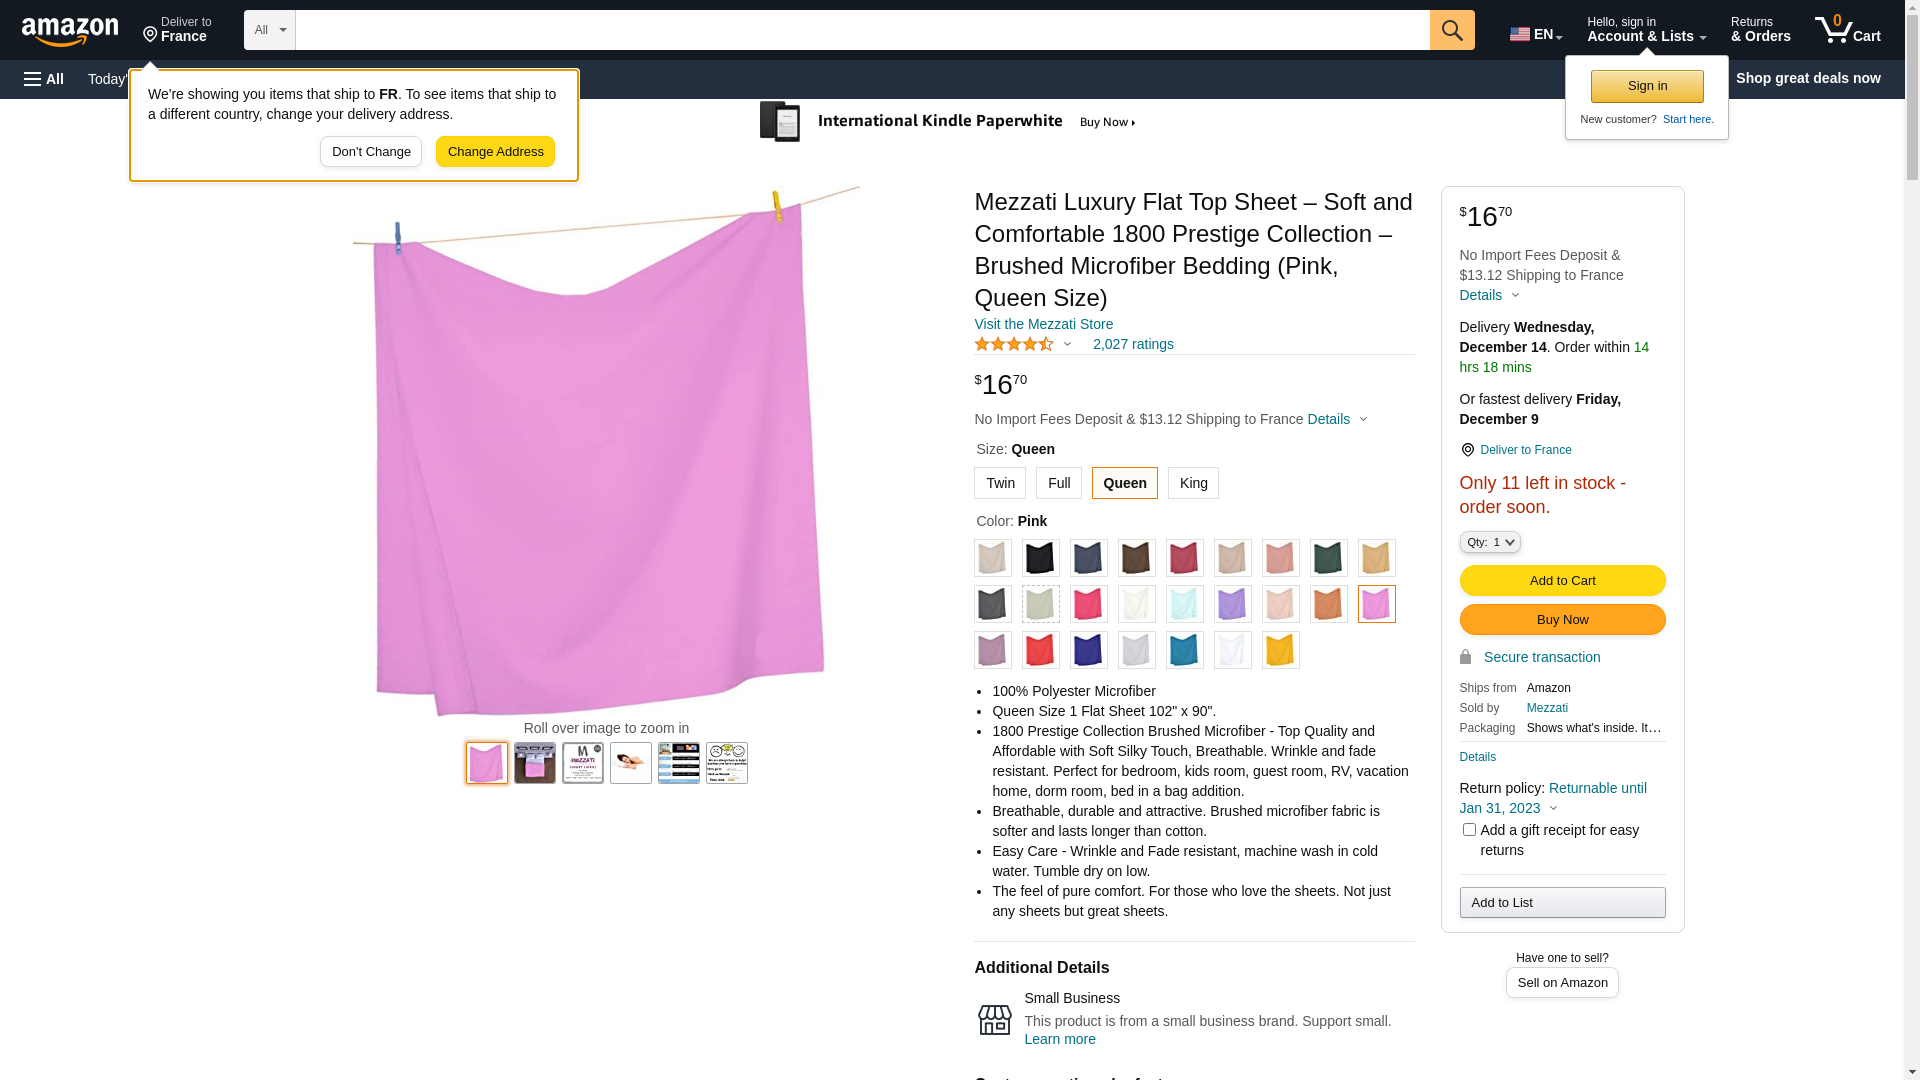Select the King size option
The image size is (1920, 1080).
click(1194, 483)
